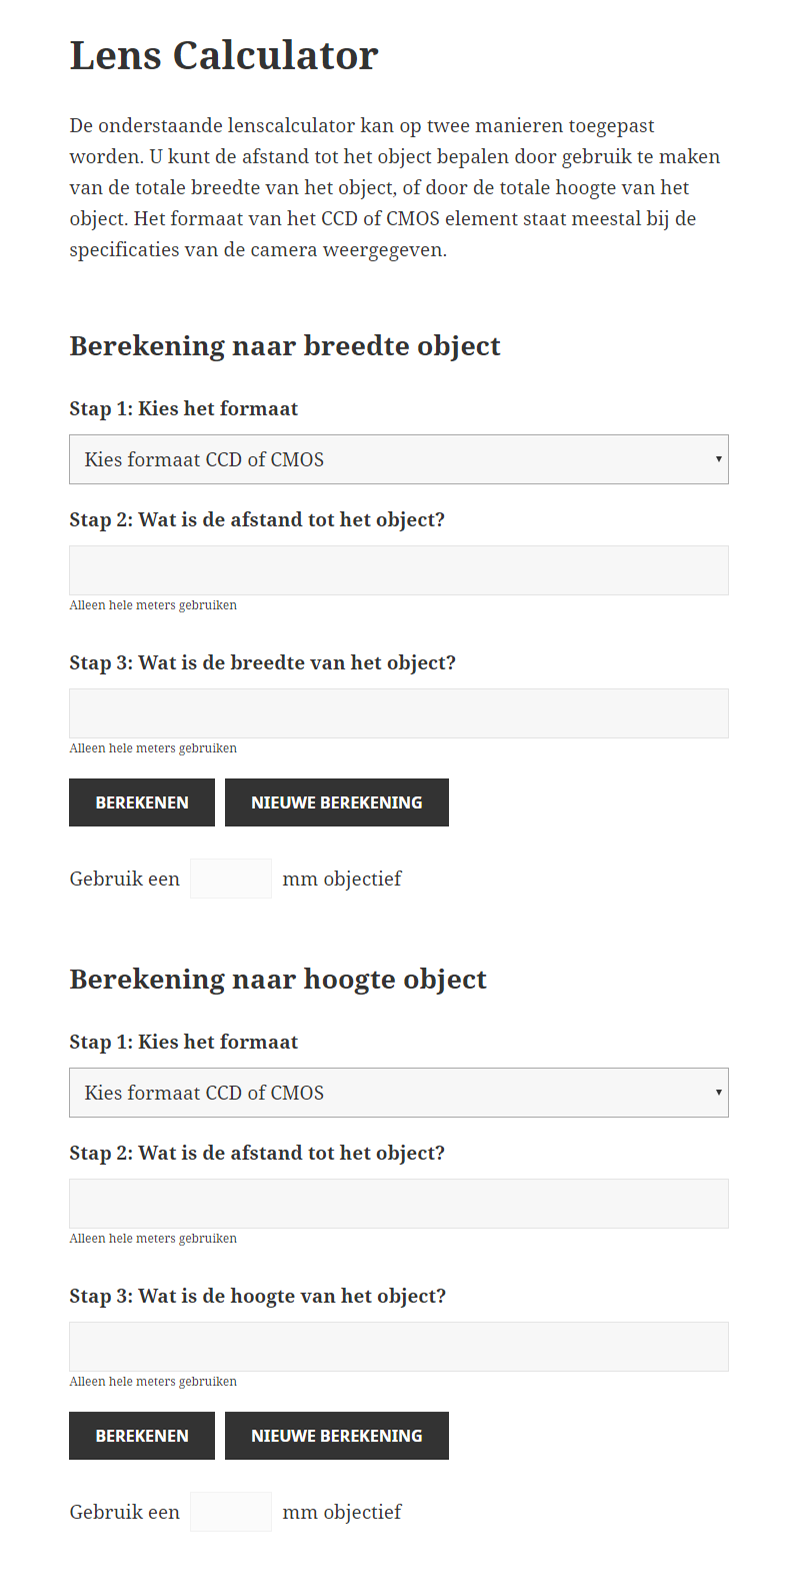The image size is (800, 1580).
Task: Open the format dropdown under breedte object
Action: tap(398, 460)
